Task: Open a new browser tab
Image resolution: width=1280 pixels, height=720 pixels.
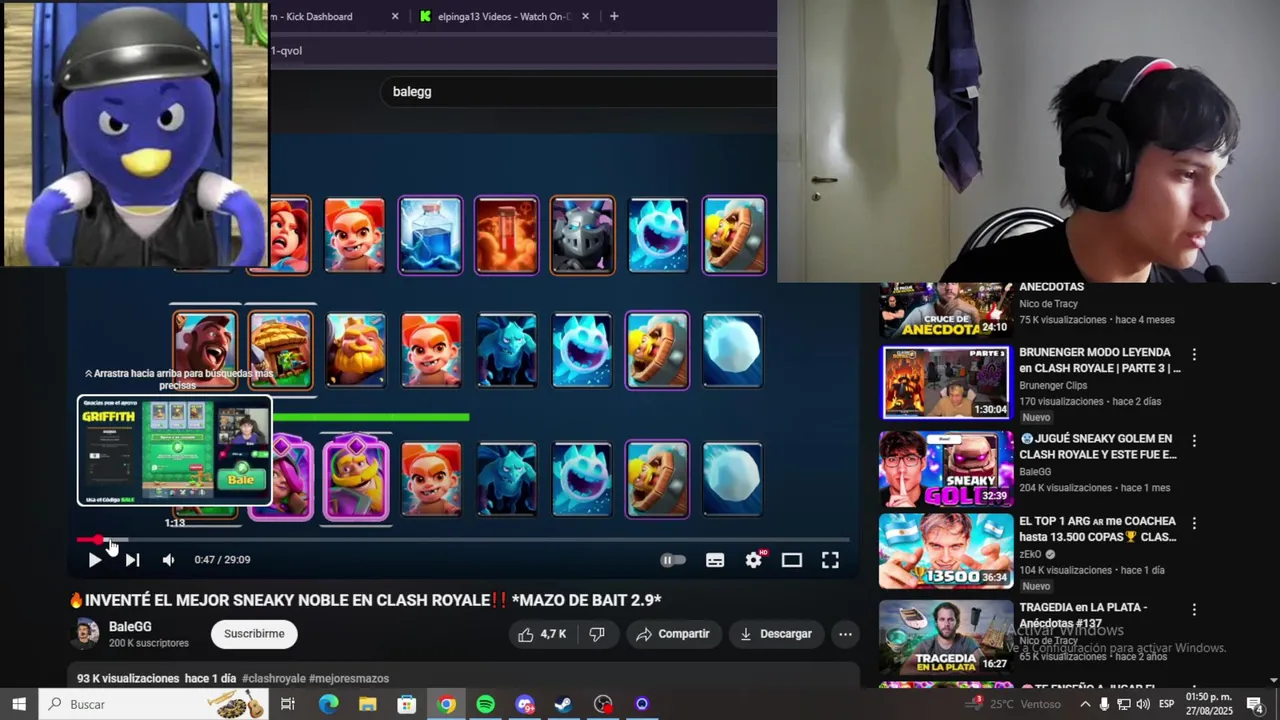Action: 614,16
